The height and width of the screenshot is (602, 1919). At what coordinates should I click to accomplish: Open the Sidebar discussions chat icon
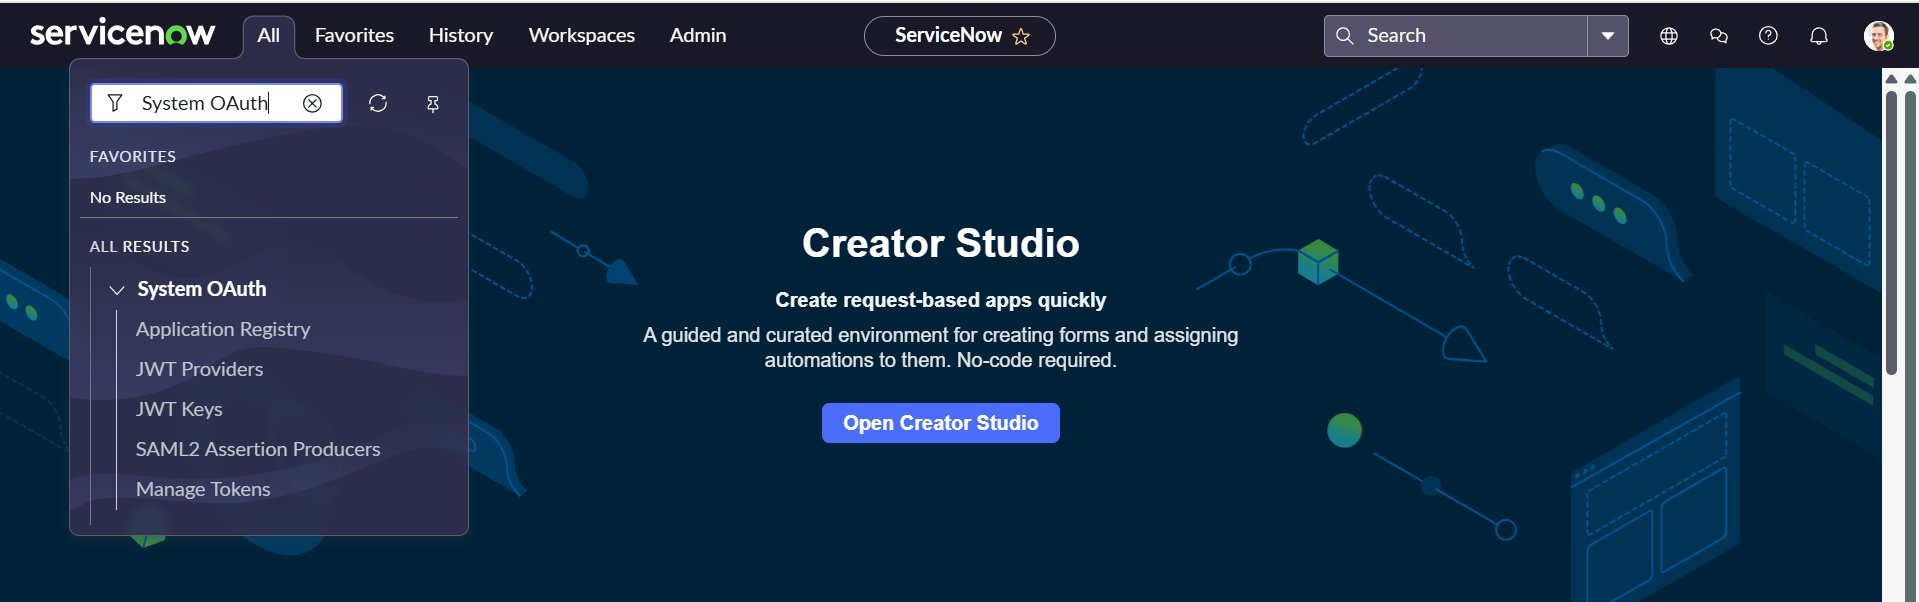pos(1718,36)
